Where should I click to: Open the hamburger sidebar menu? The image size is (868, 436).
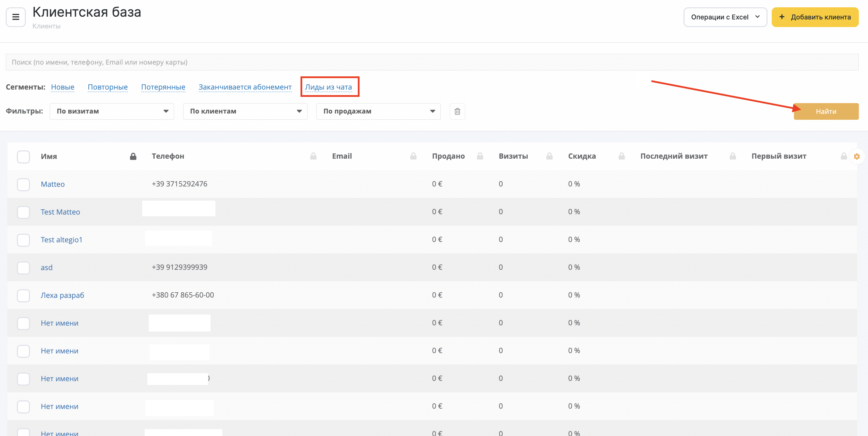pos(17,18)
